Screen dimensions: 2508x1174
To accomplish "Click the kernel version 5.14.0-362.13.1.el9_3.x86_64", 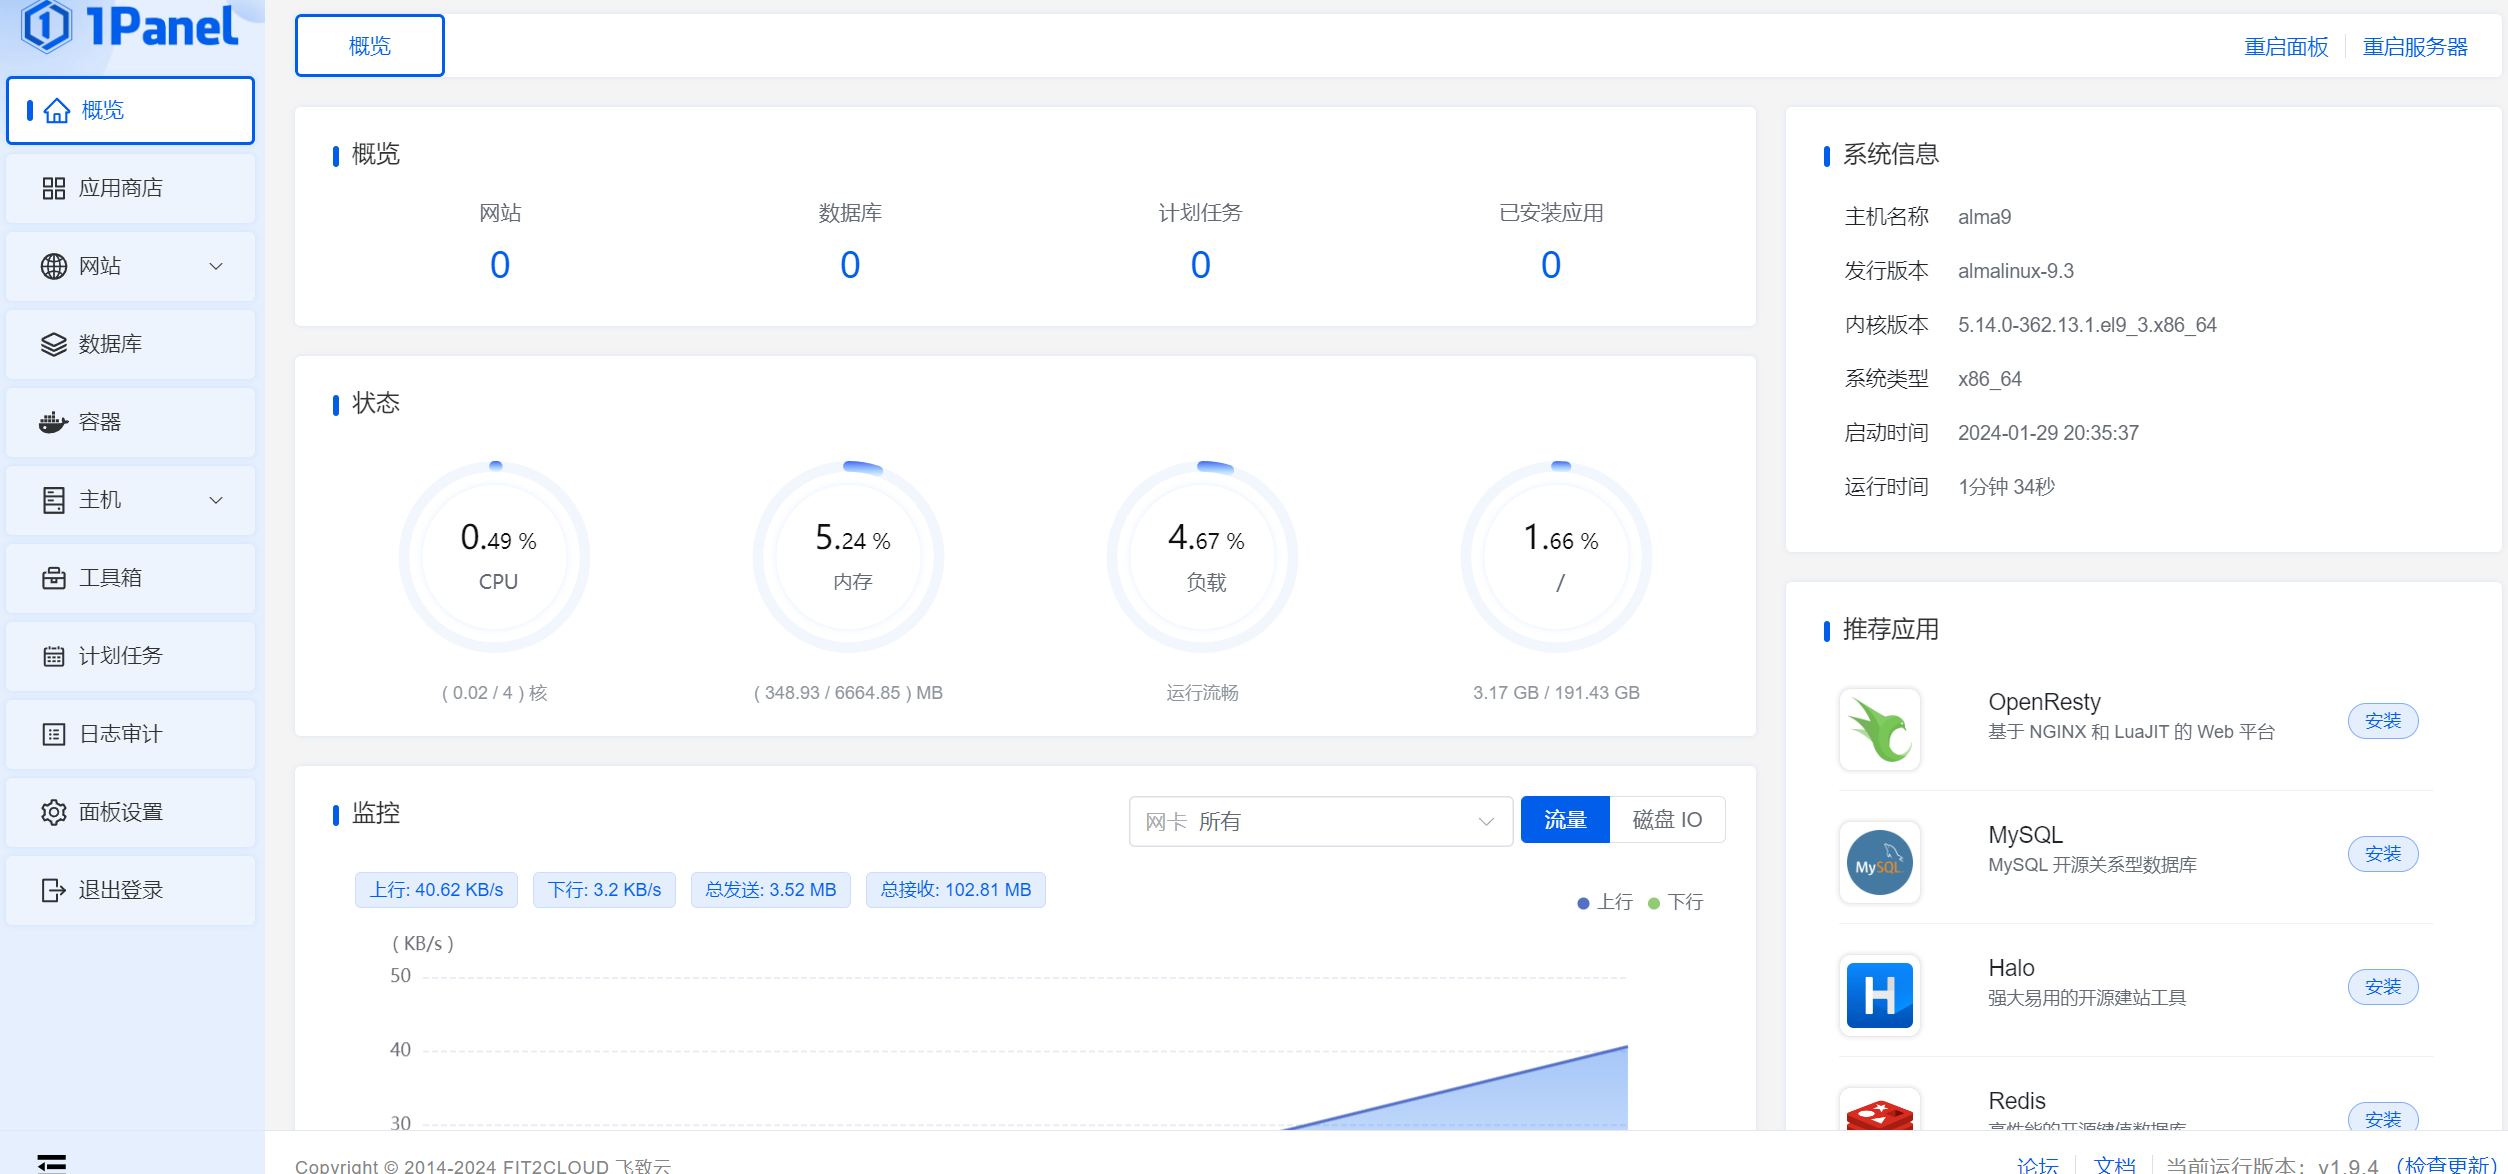I will (x=2088, y=325).
